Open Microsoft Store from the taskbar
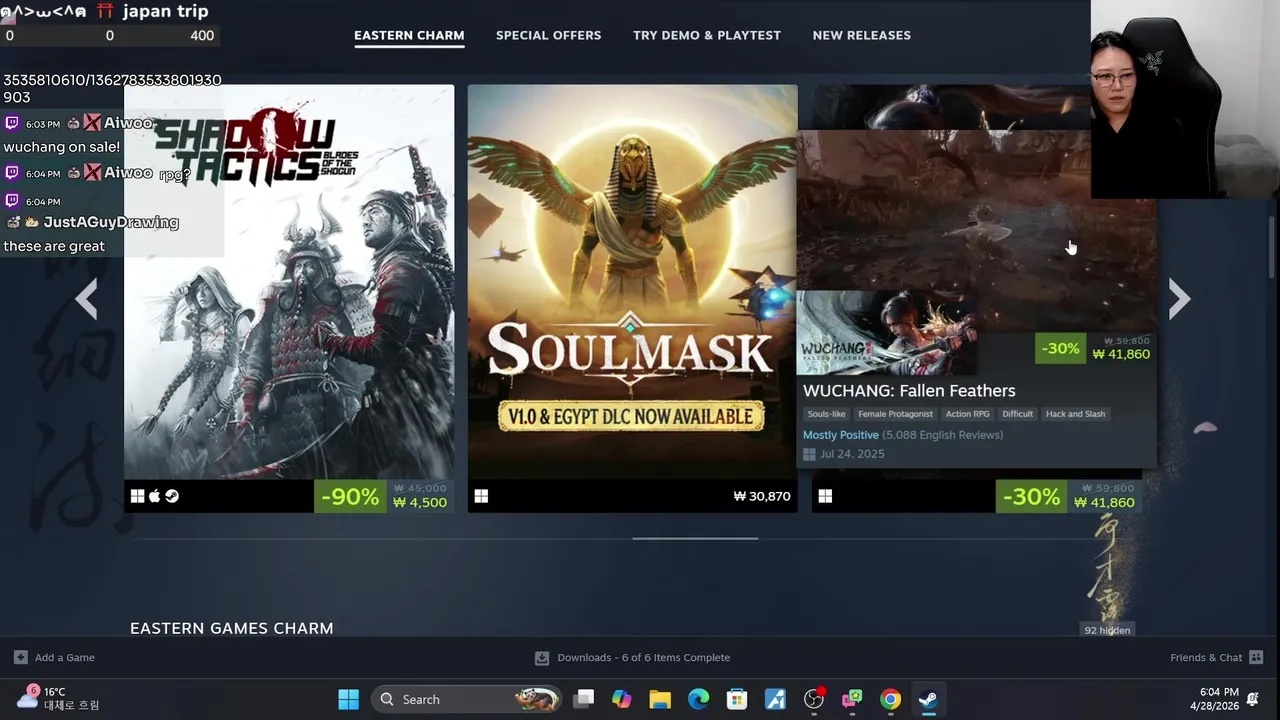Screen dimensions: 1280x720 [x=737, y=699]
